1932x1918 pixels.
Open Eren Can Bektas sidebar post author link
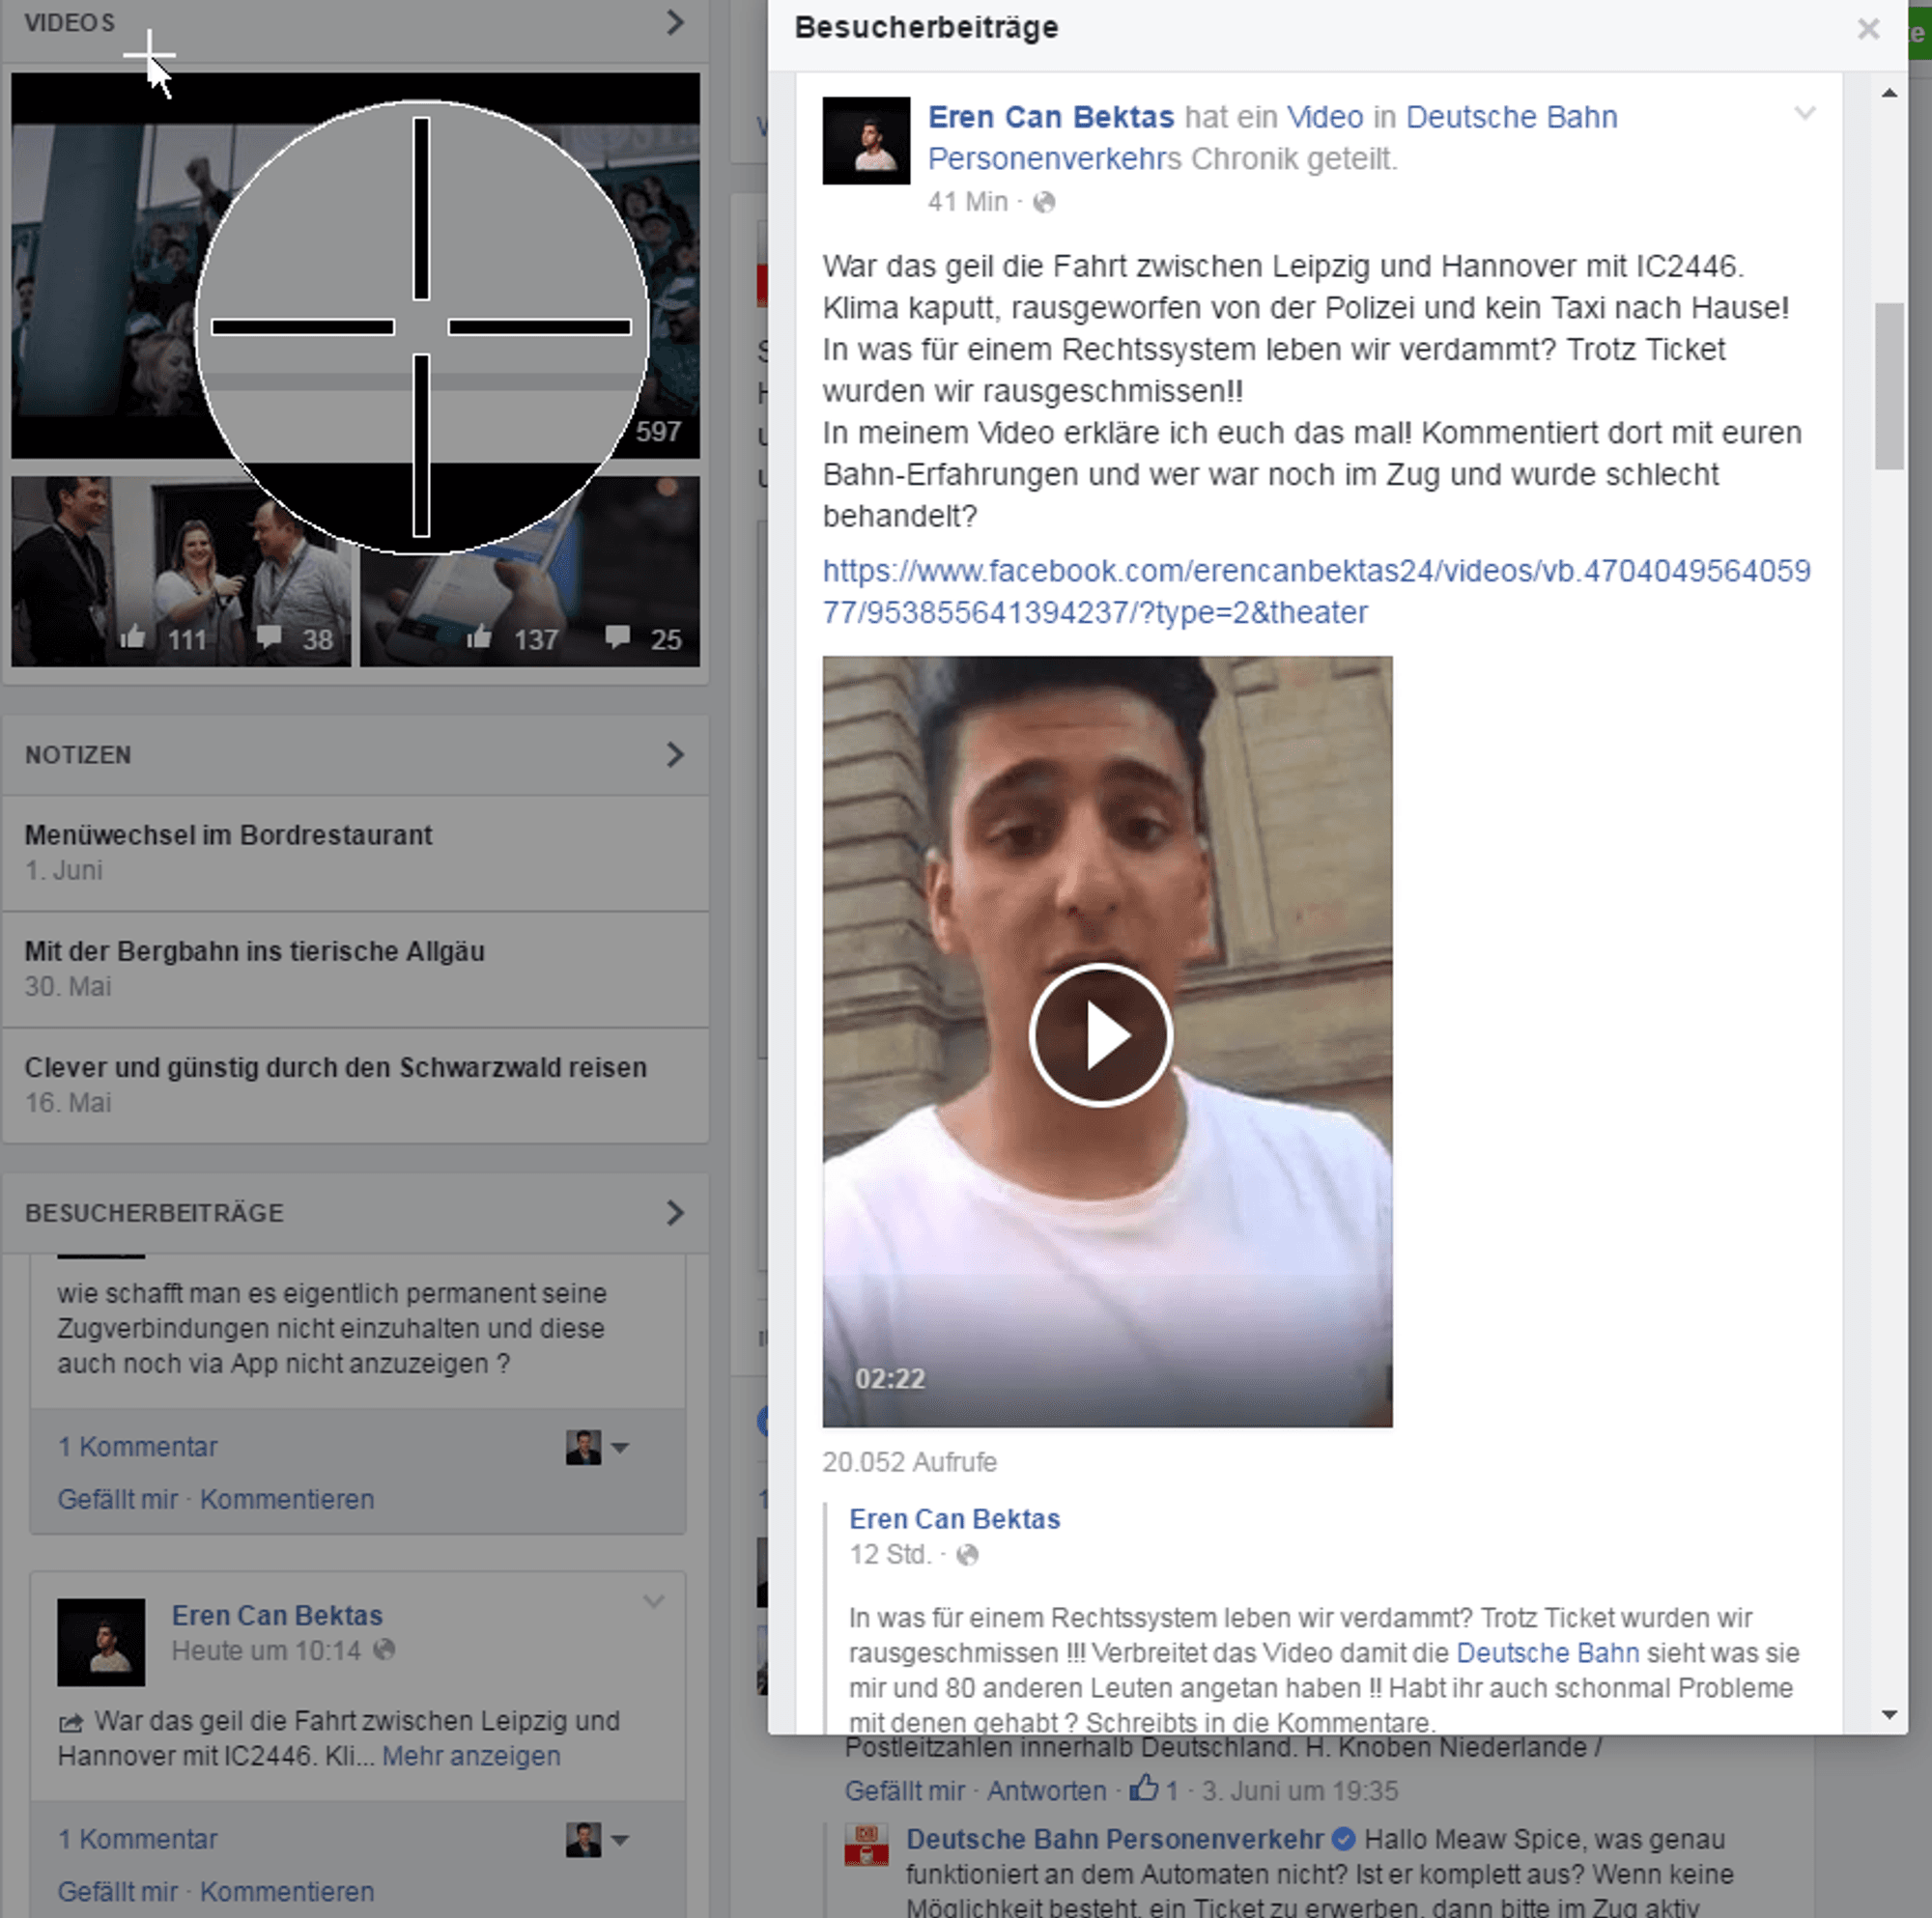click(277, 1615)
